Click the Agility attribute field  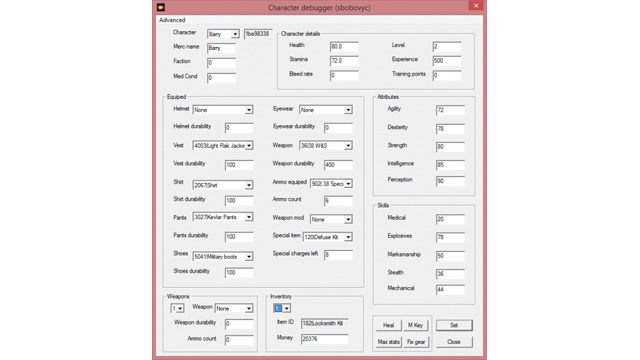(450, 110)
